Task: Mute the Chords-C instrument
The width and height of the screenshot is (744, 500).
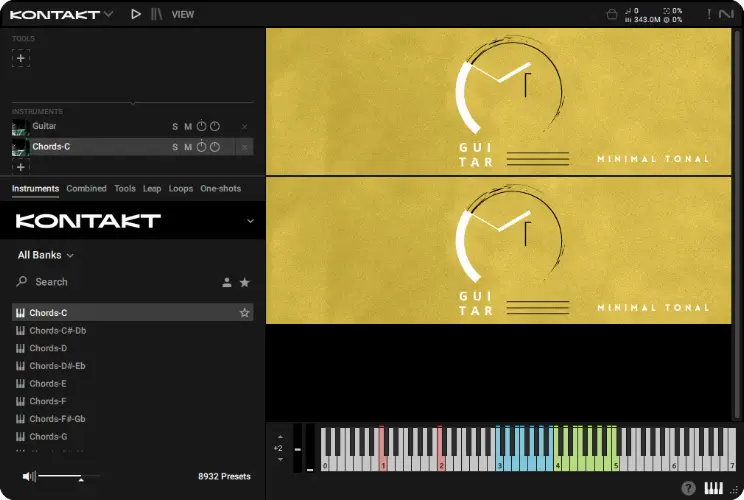Action: 187,147
